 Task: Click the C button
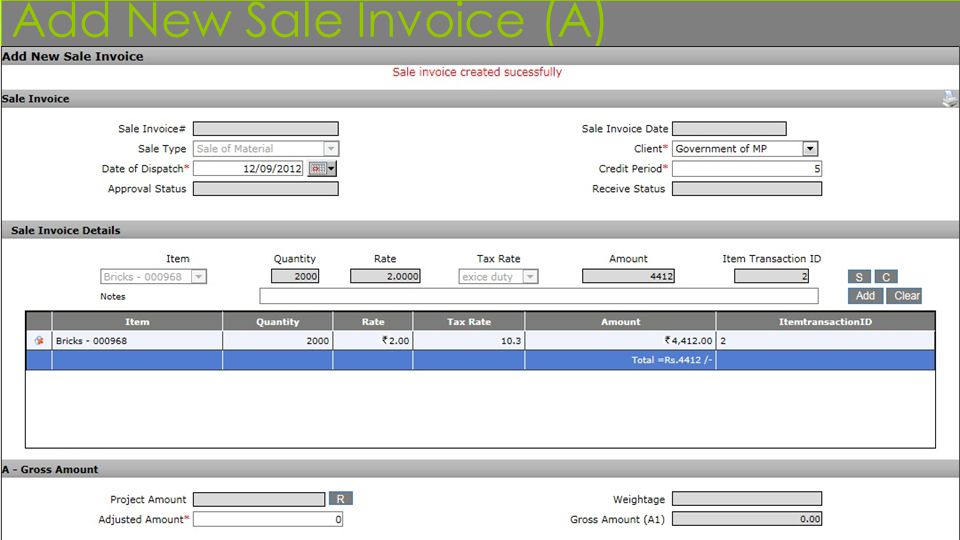point(886,277)
